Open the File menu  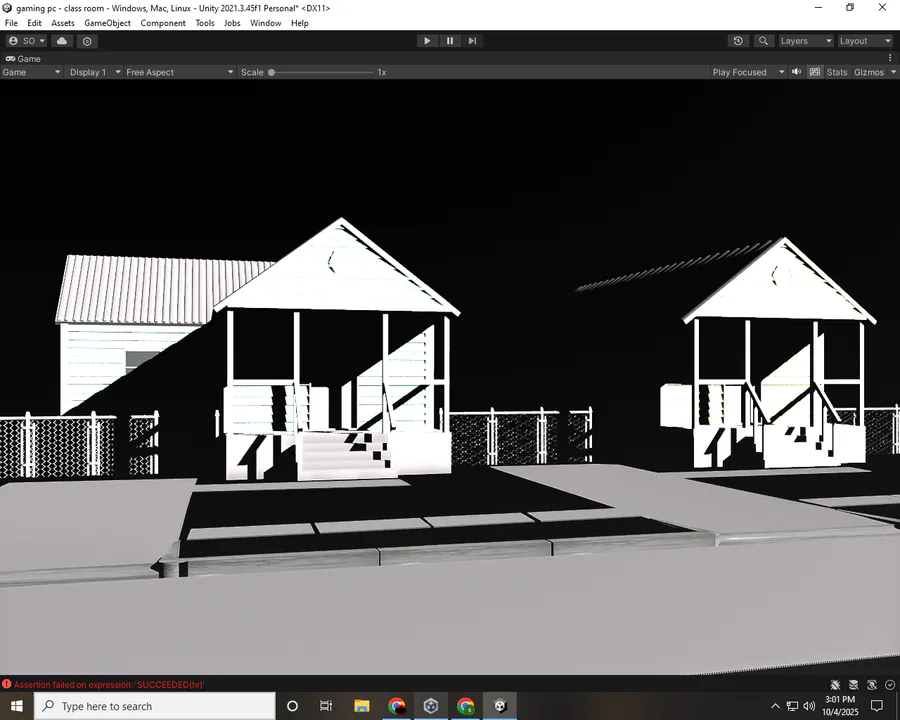(11, 23)
